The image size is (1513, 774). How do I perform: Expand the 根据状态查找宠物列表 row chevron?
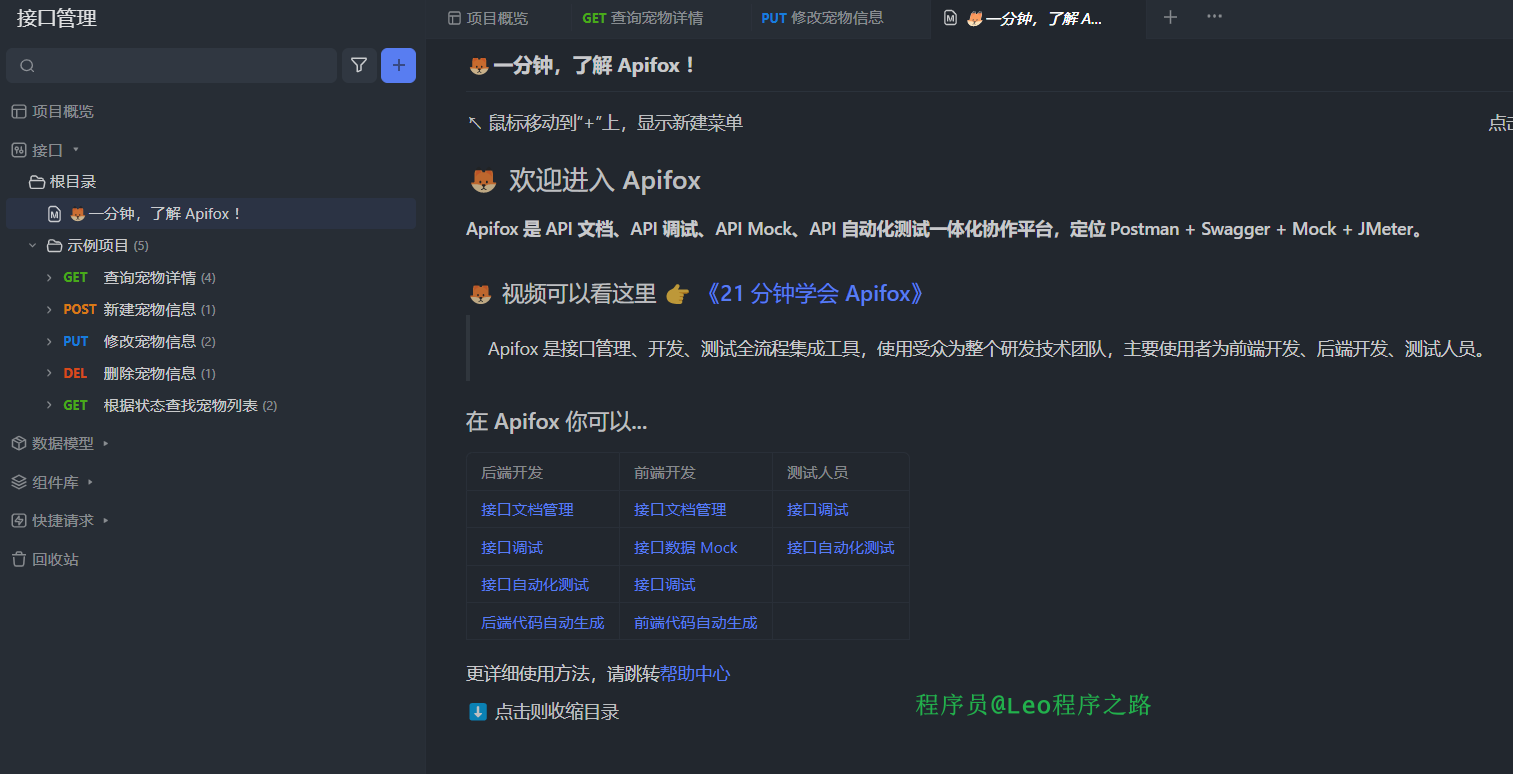pos(49,406)
